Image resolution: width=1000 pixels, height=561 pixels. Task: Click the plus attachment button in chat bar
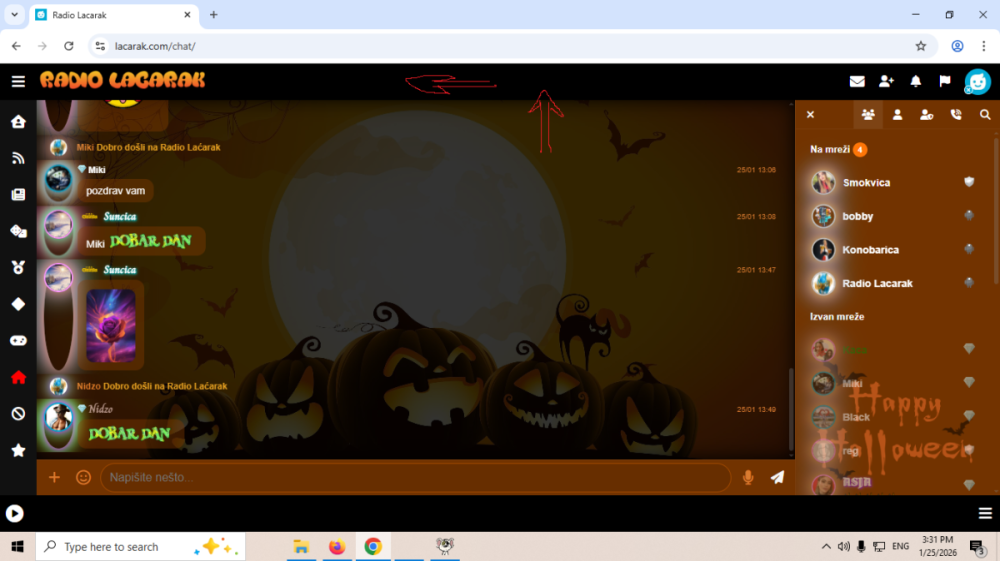[x=54, y=477]
